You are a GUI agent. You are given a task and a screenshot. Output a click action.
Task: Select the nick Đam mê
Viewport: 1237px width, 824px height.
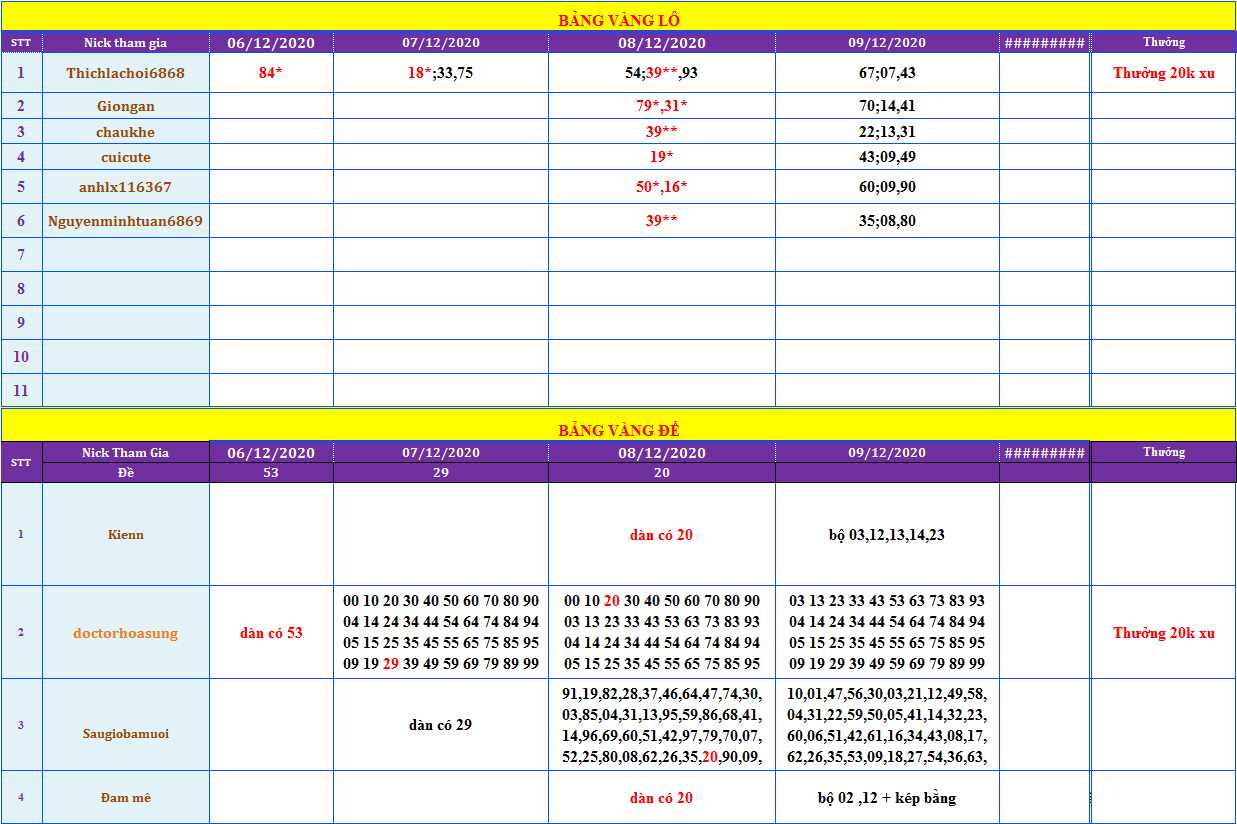(126, 798)
